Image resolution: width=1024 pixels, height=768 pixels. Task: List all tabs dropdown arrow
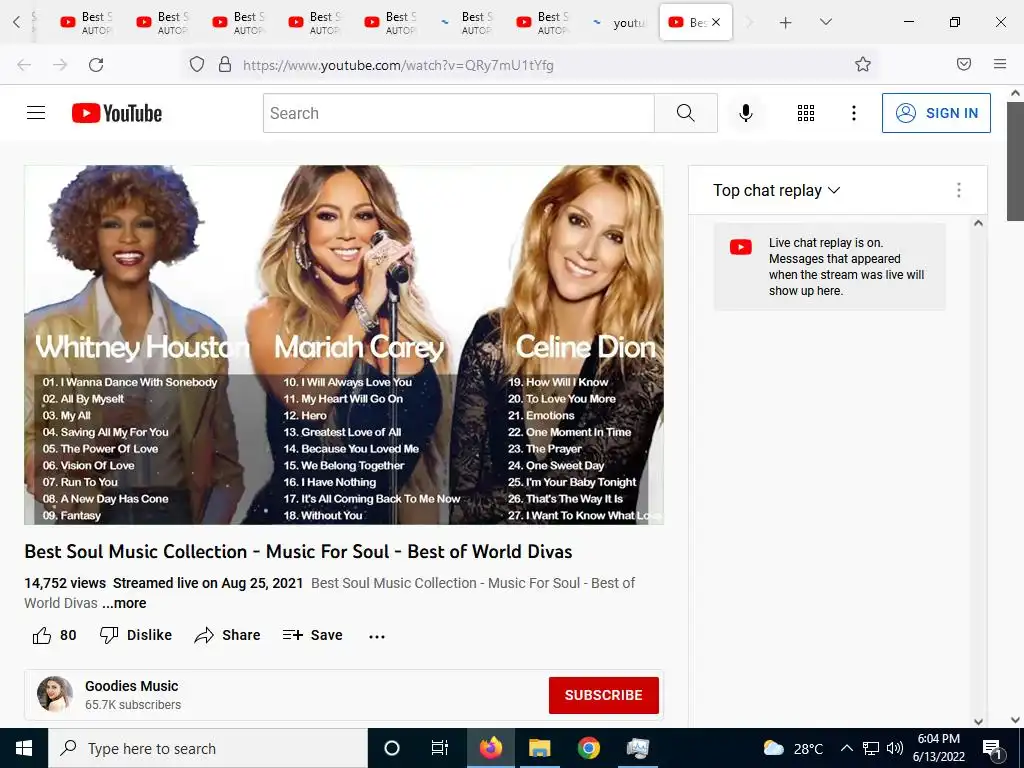825,22
